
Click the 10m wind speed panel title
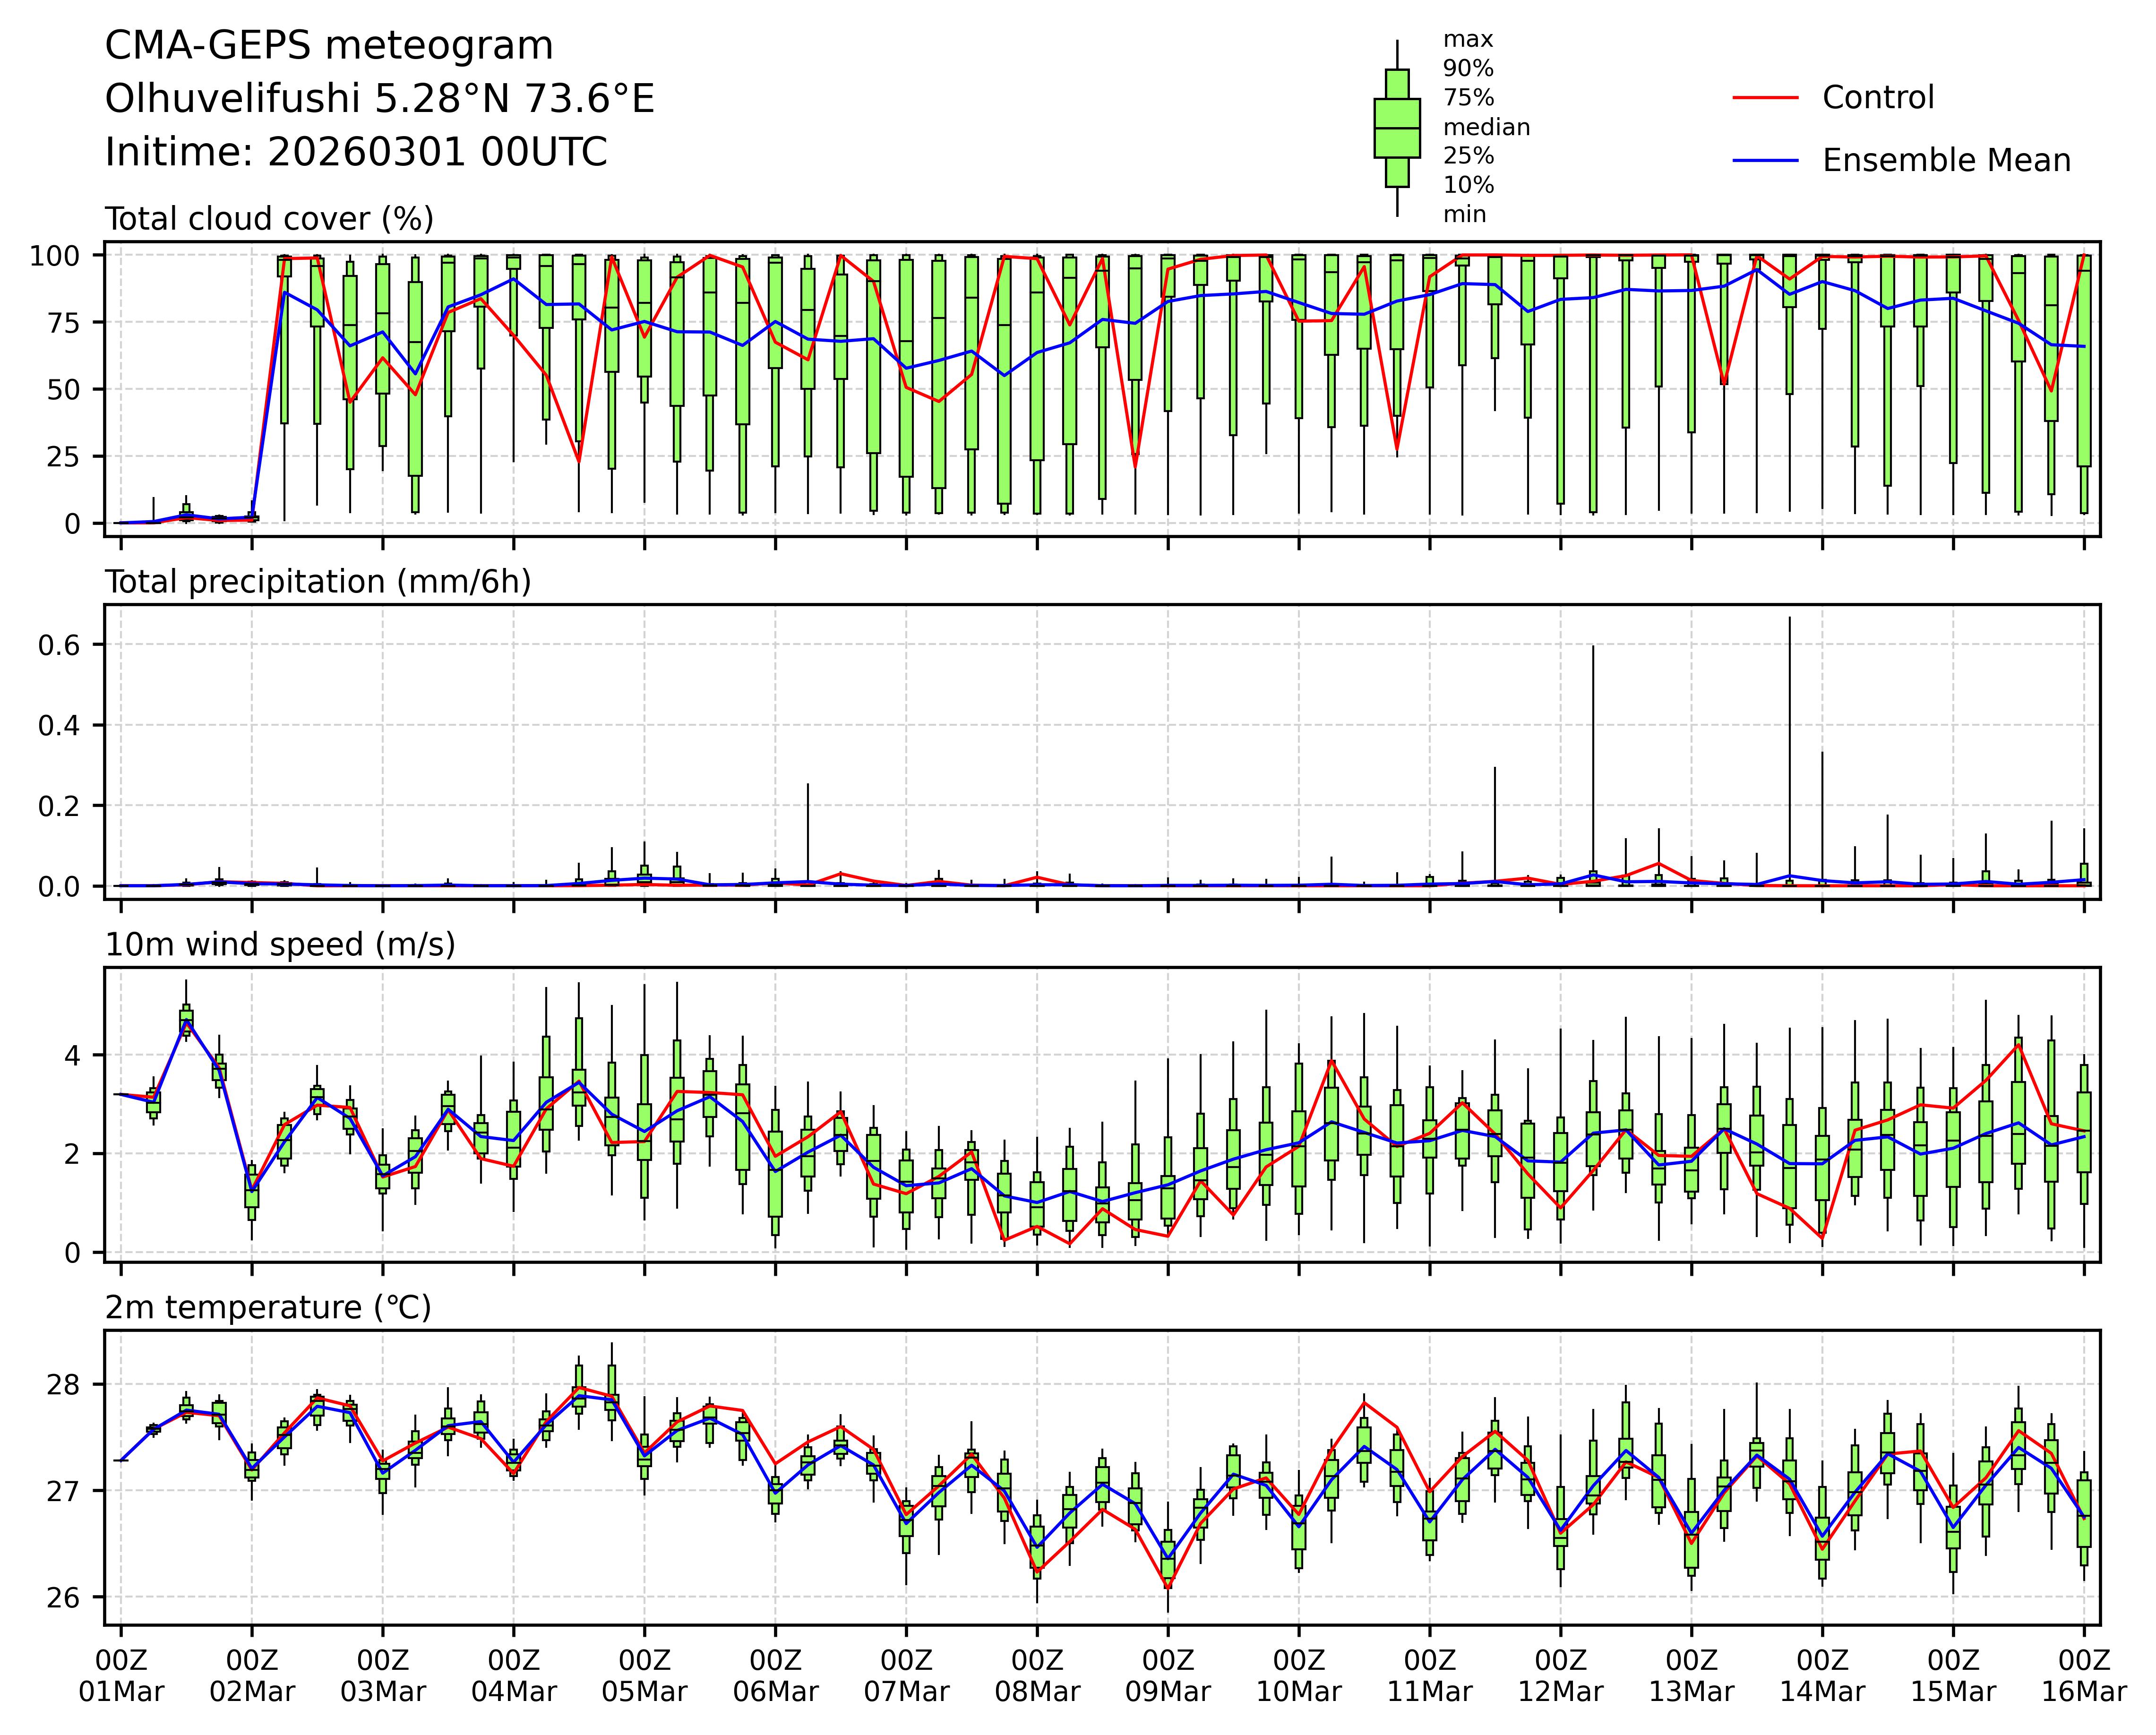tap(280, 944)
